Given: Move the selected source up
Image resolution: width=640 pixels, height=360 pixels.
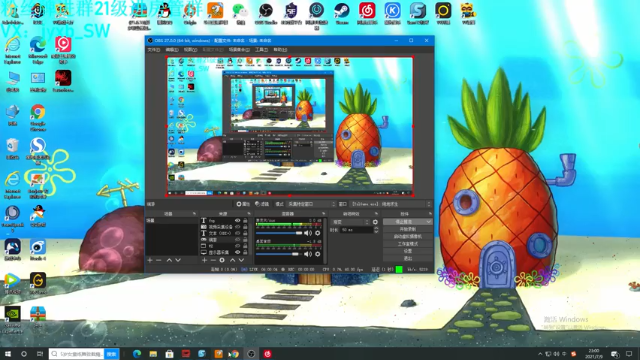Looking at the screenshot, I should pyautogui.click(x=233, y=260).
